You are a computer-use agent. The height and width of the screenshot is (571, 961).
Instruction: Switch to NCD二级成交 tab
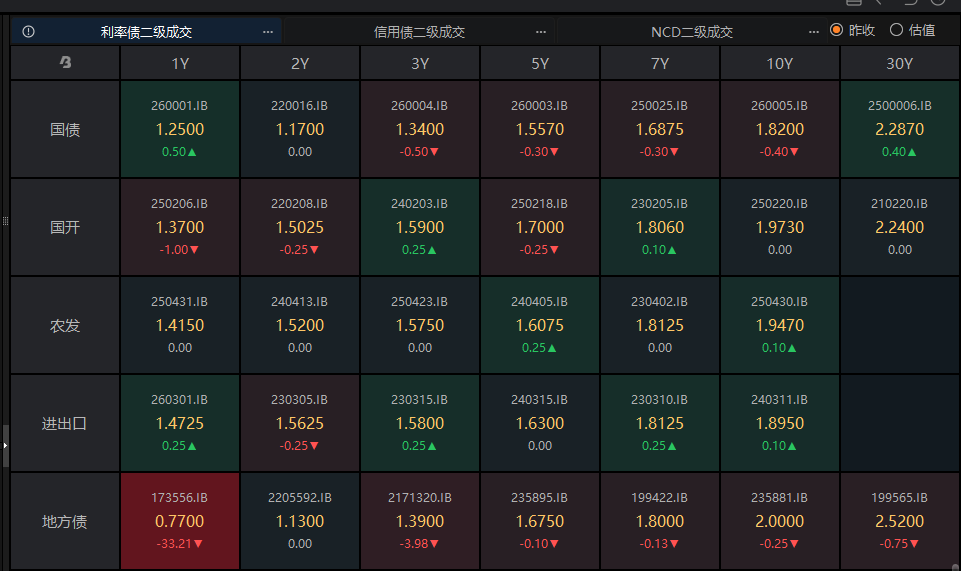click(692, 32)
